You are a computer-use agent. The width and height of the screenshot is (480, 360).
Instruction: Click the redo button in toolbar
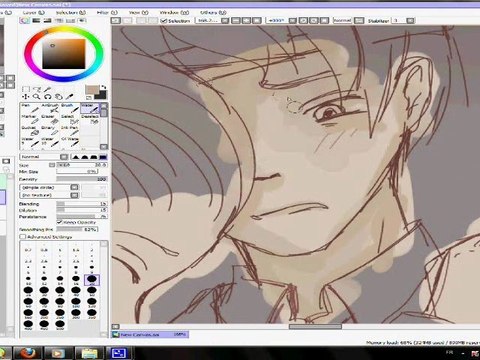[x=128, y=21]
